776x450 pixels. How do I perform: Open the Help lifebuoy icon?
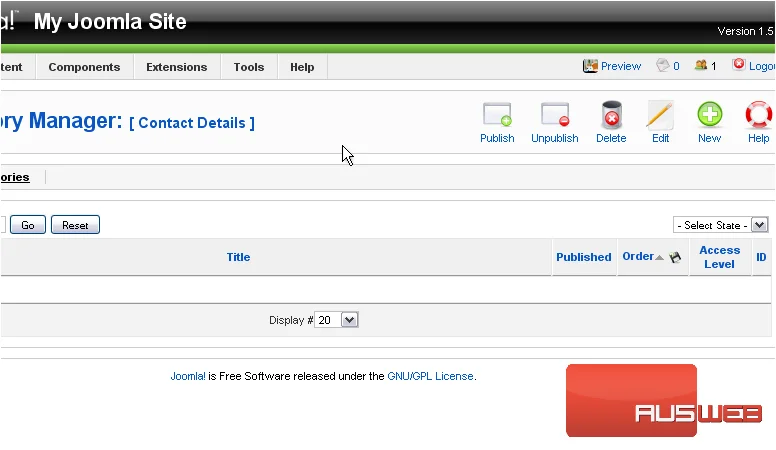click(758, 115)
